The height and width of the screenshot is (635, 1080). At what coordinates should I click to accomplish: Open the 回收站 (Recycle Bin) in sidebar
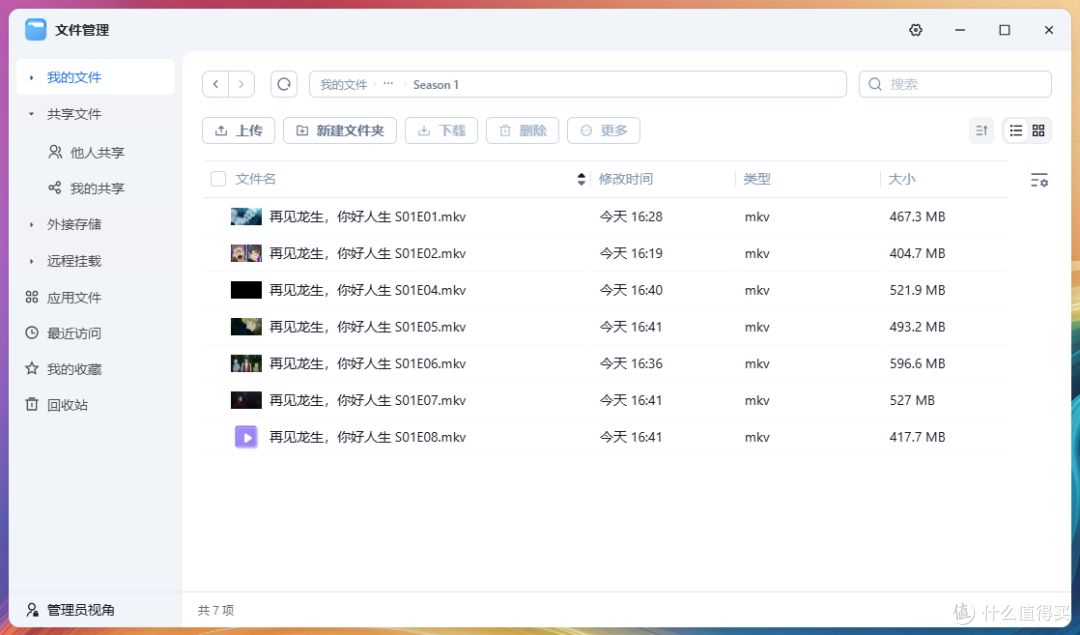tap(75, 404)
